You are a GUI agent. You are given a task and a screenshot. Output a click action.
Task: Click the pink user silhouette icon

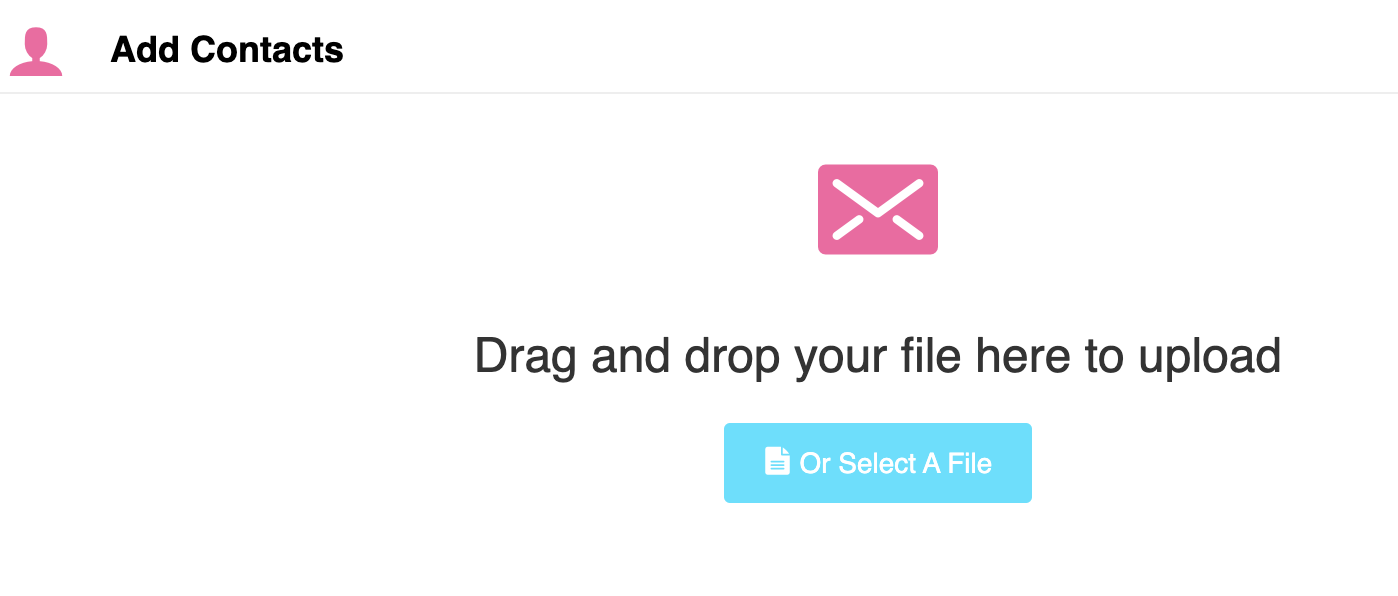click(36, 52)
